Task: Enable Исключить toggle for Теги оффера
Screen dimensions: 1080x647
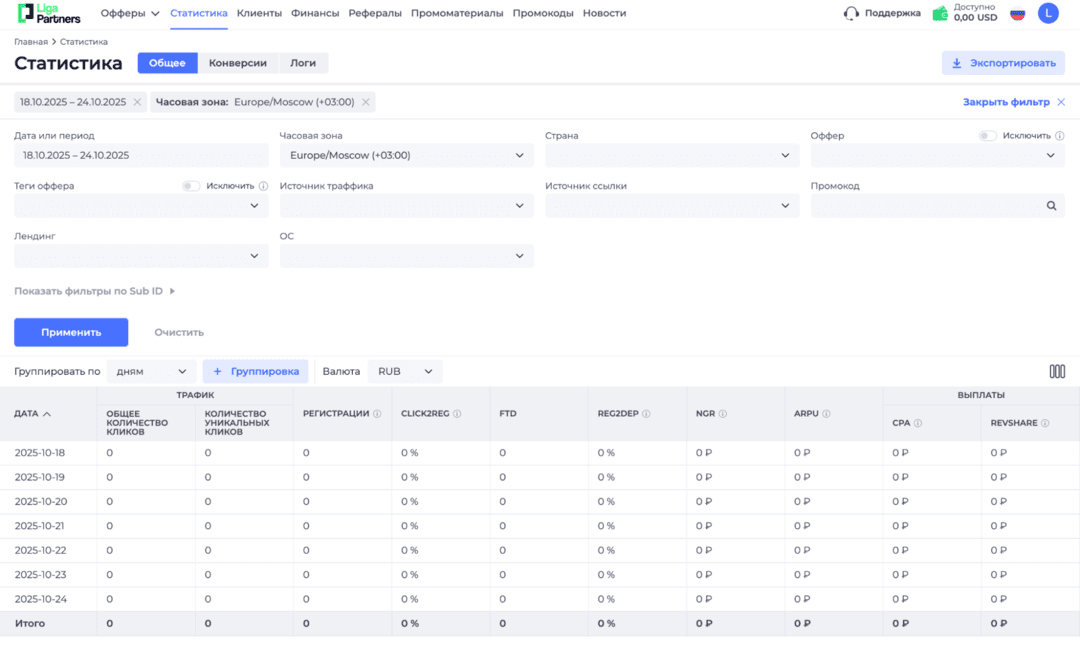Action: pos(190,186)
